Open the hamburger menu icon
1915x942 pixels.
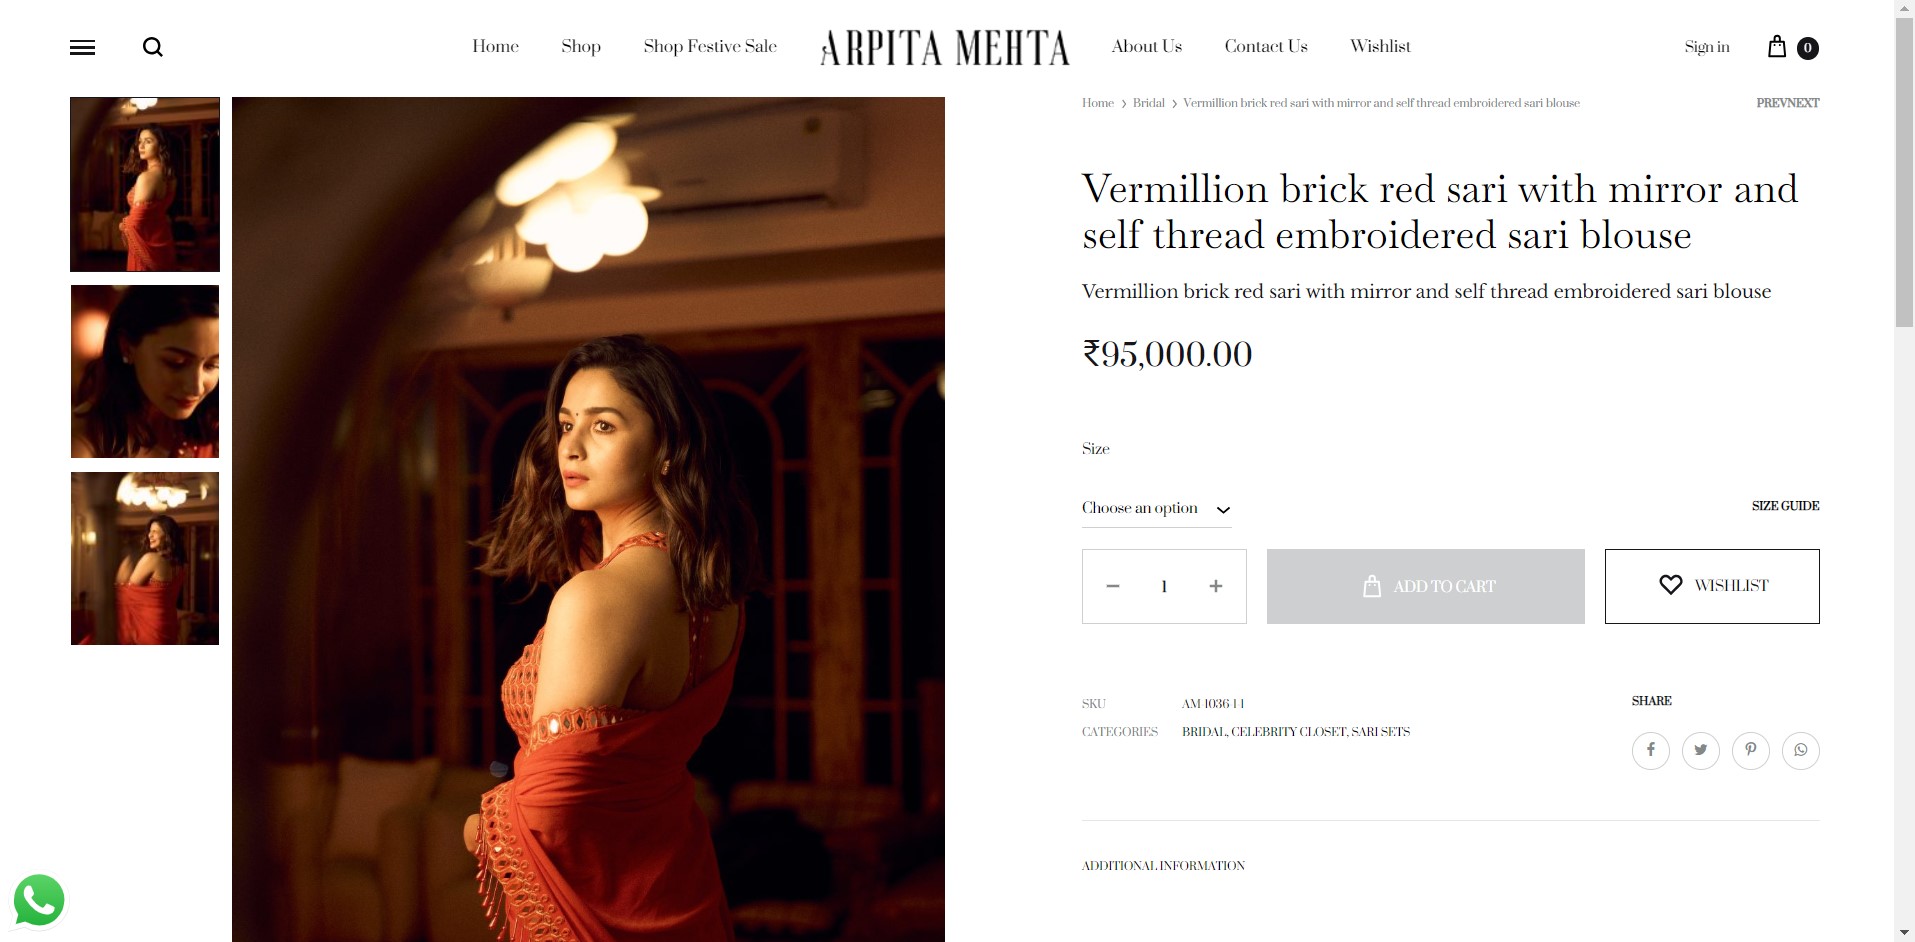pos(82,47)
